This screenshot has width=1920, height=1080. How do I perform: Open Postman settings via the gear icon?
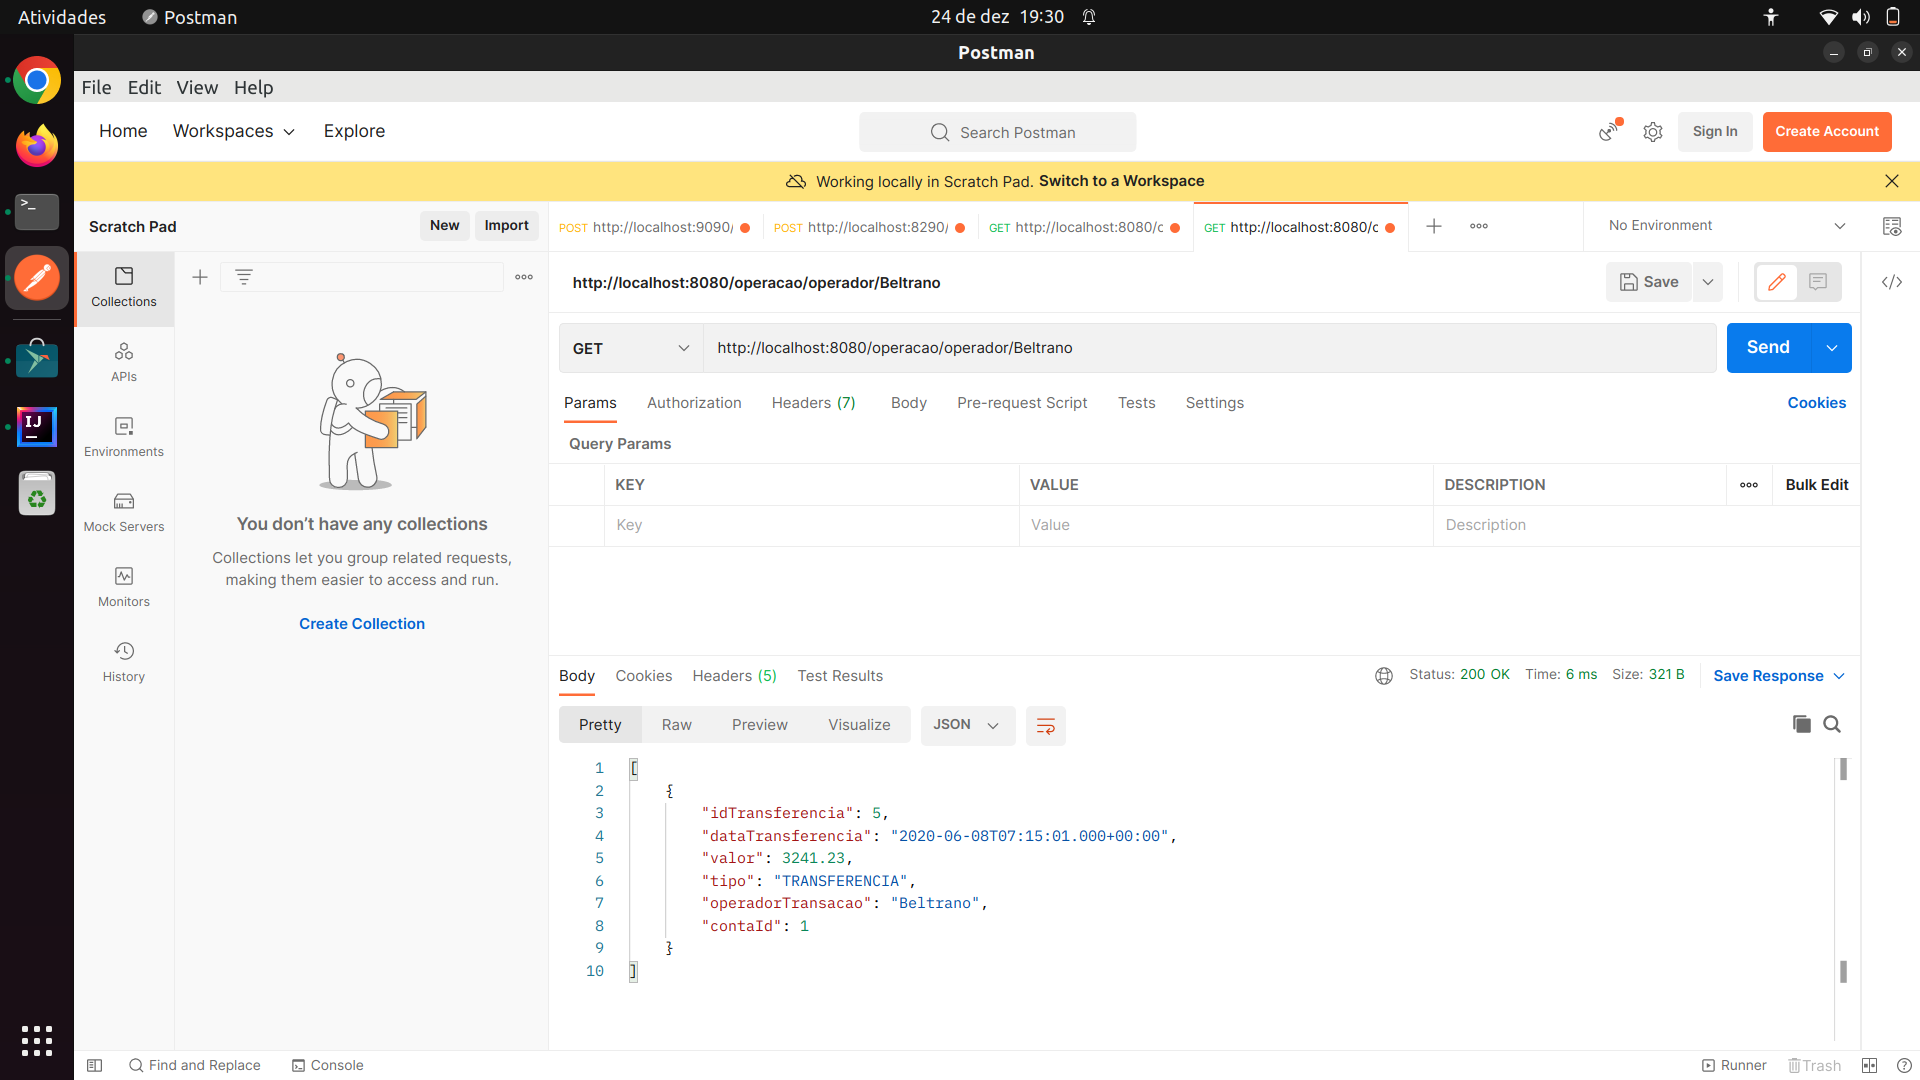click(1652, 131)
